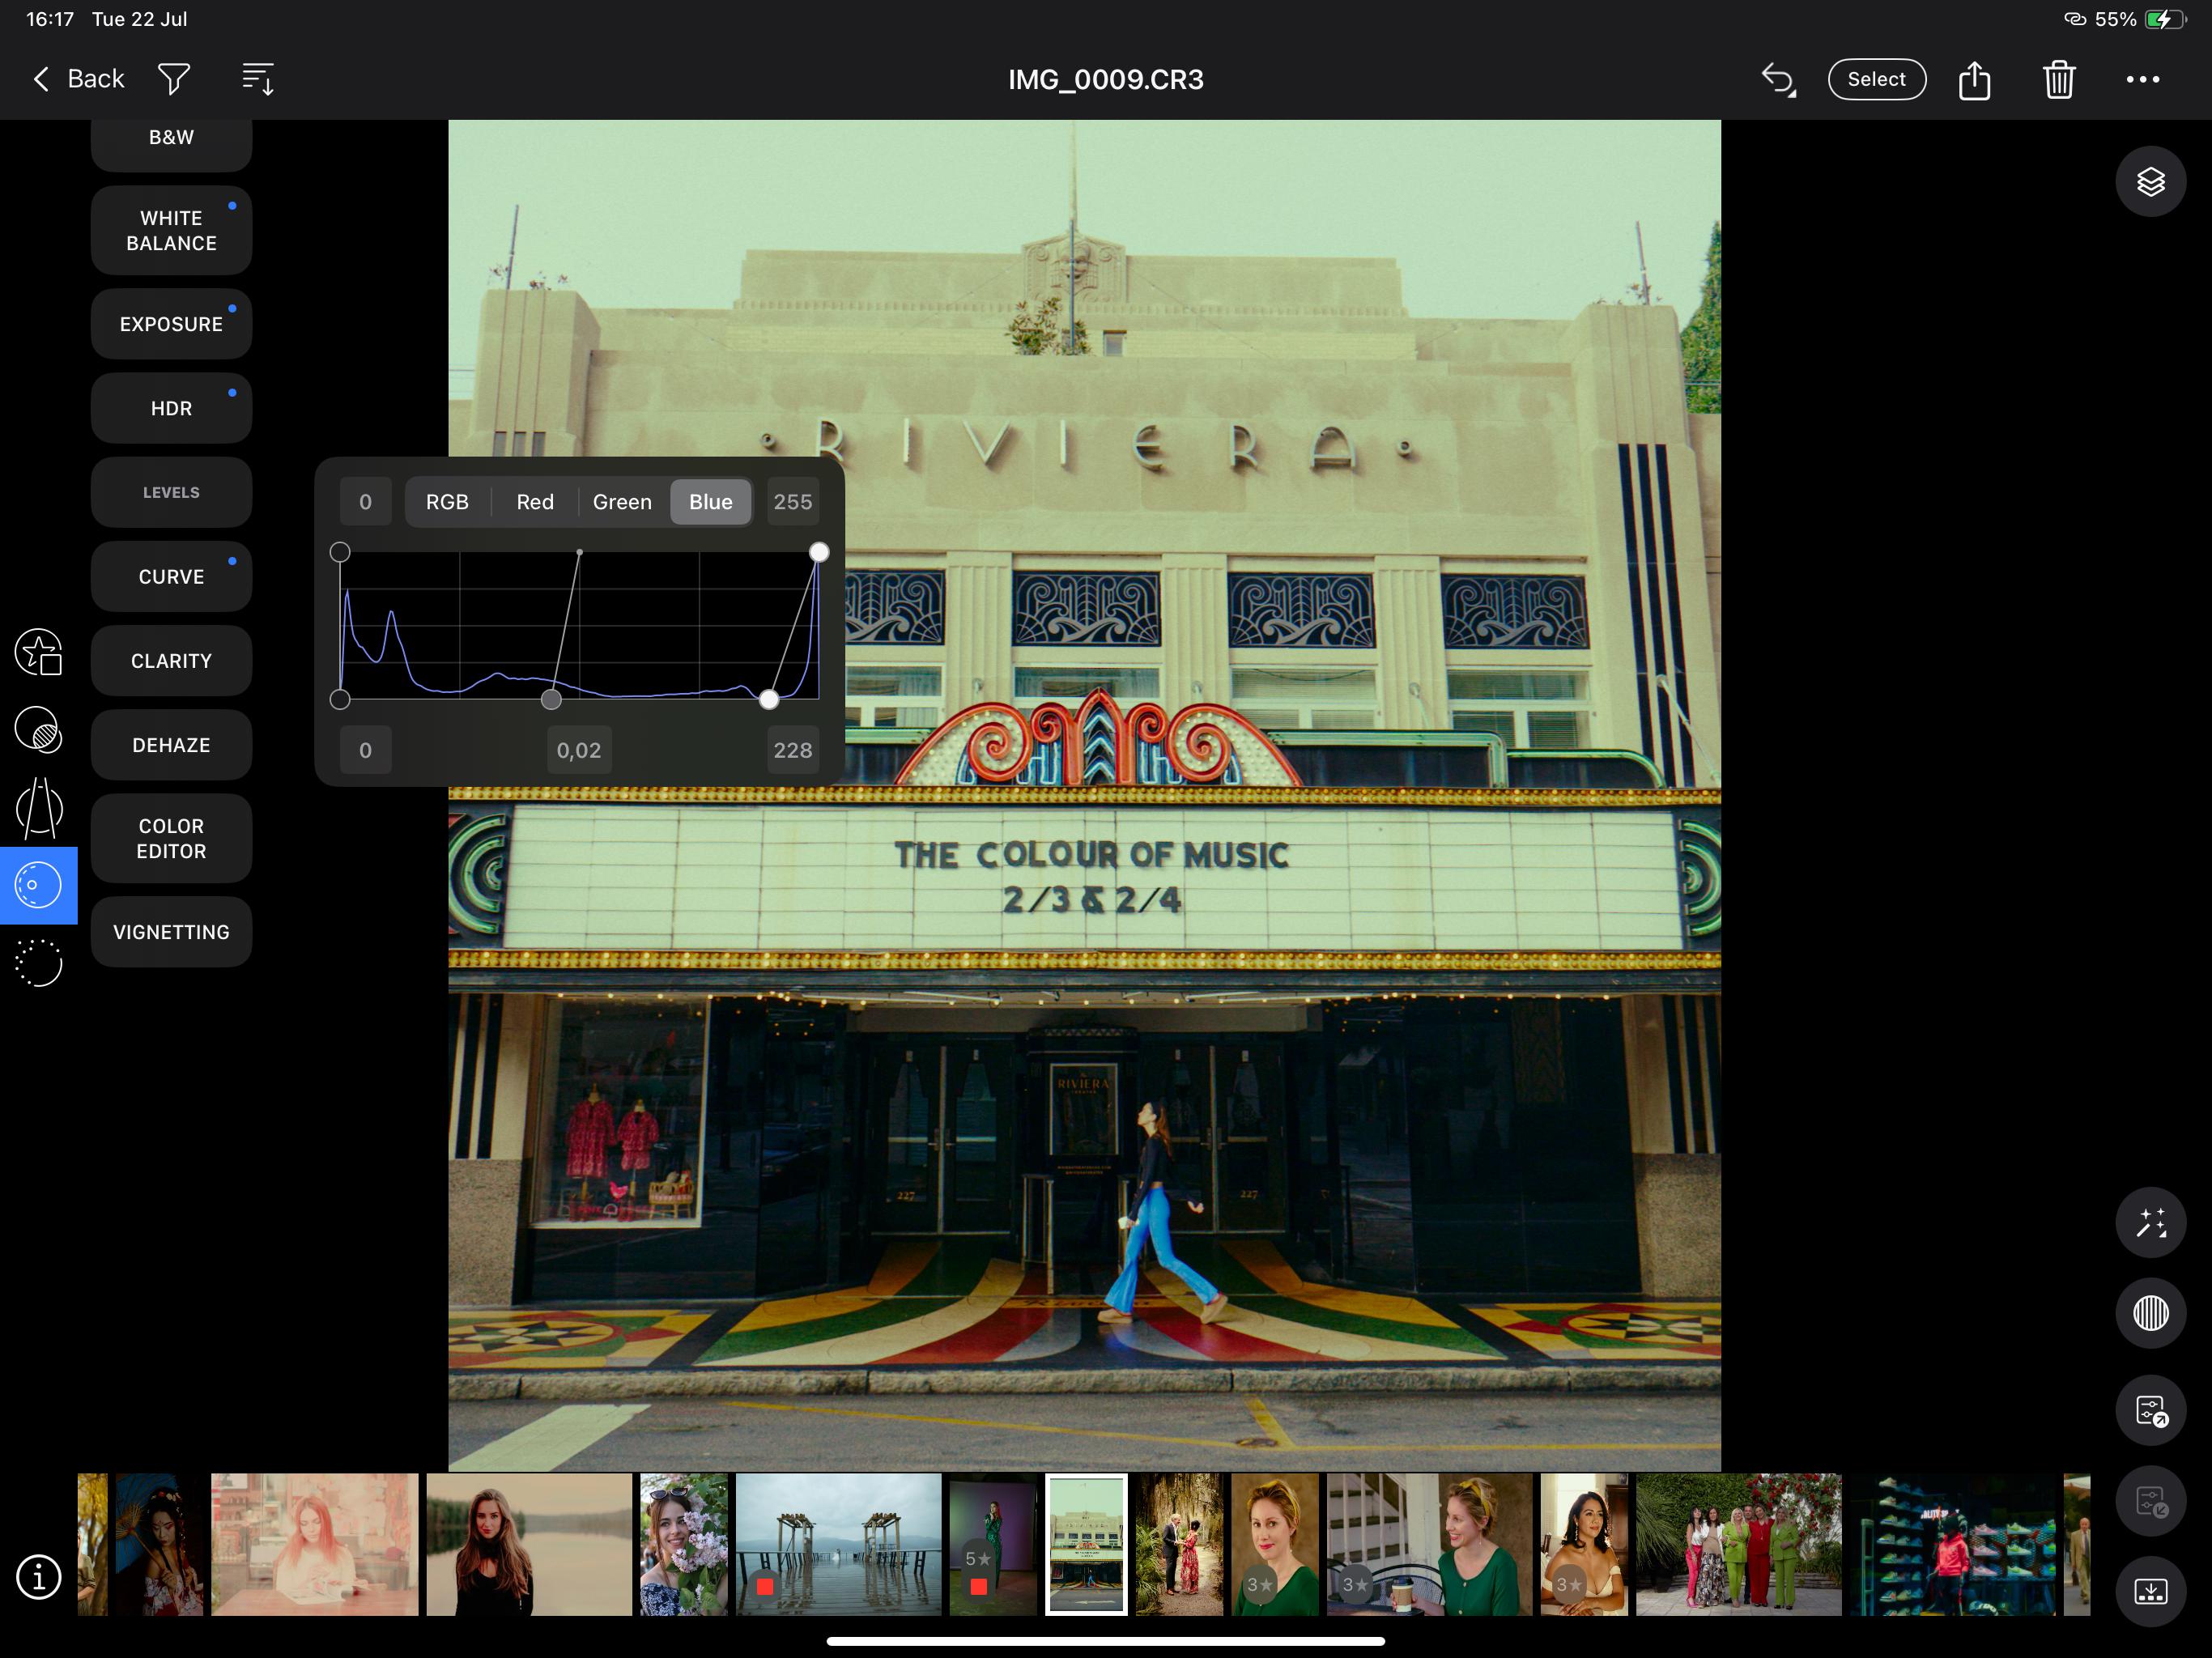Select the misty pier thumbnail
Image resolution: width=2212 pixels, height=1658 pixels.
click(839, 1544)
